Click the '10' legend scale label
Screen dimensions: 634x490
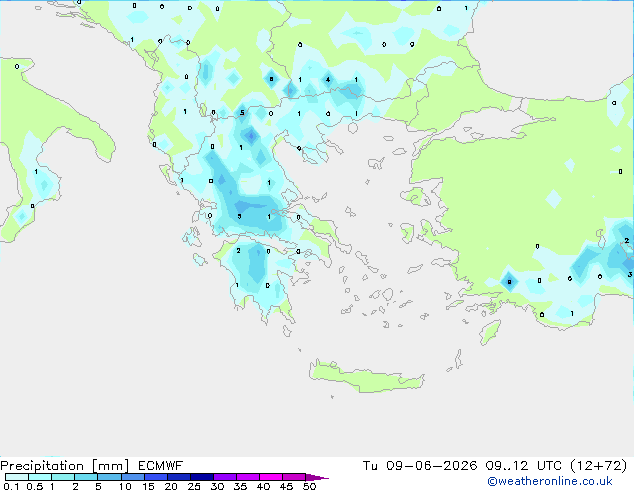125,486
